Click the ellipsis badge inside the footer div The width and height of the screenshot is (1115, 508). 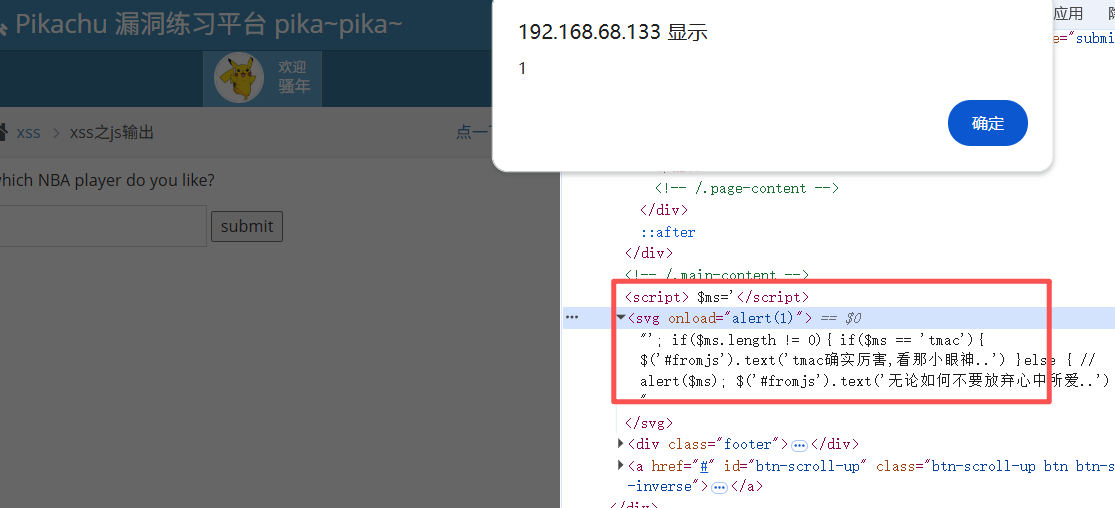[799, 445]
